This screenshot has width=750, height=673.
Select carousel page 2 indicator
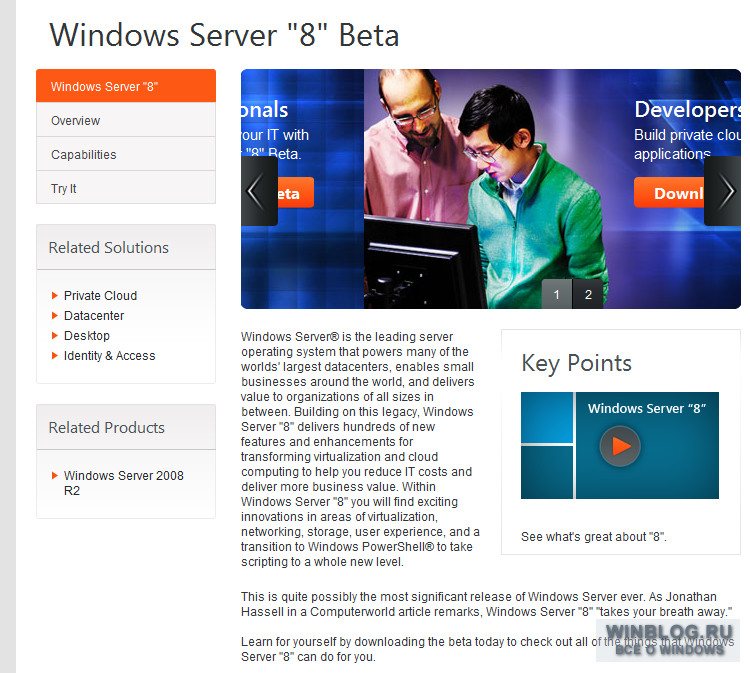pos(588,294)
